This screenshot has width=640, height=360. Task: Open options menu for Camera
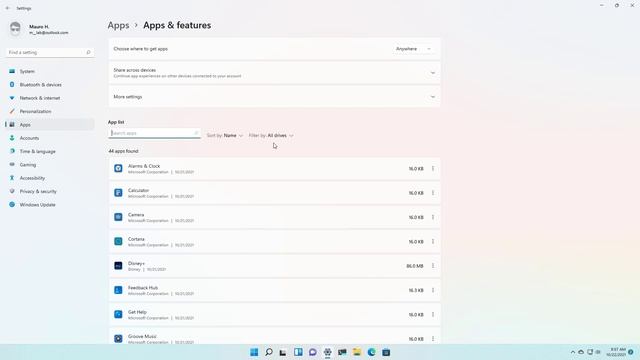(433, 217)
